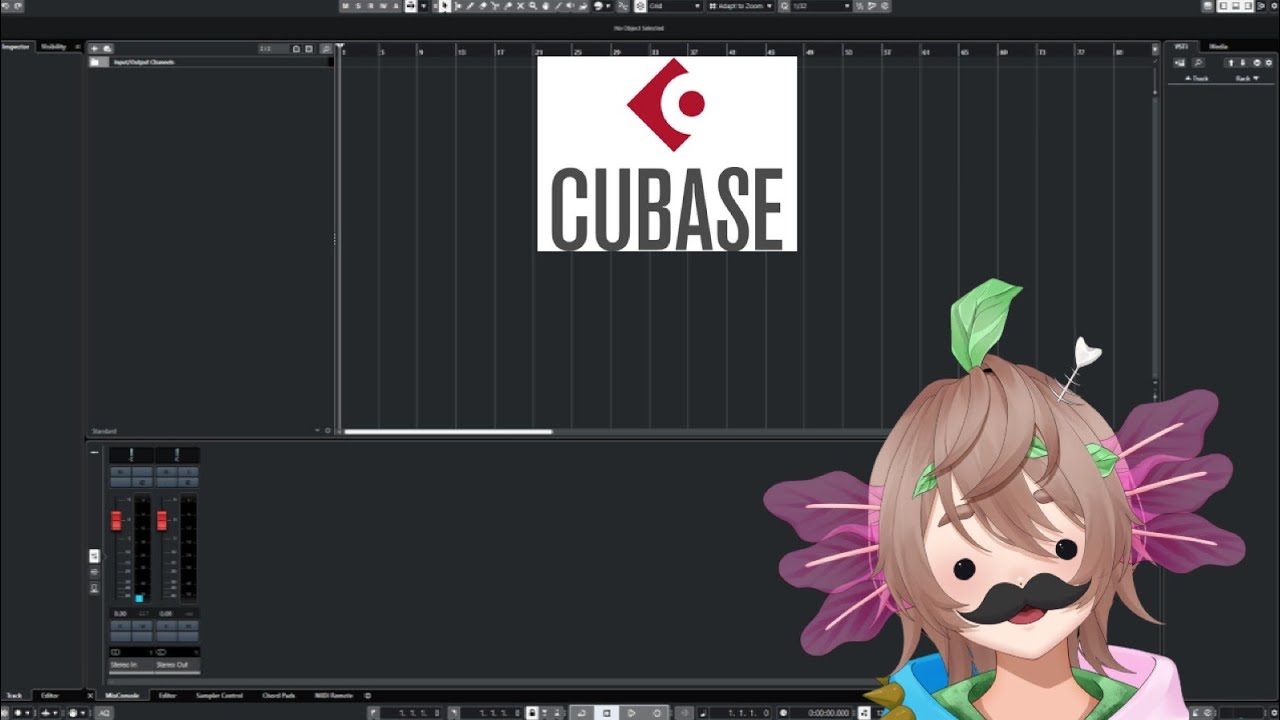Switch to the MixConsole tab

tap(122, 695)
